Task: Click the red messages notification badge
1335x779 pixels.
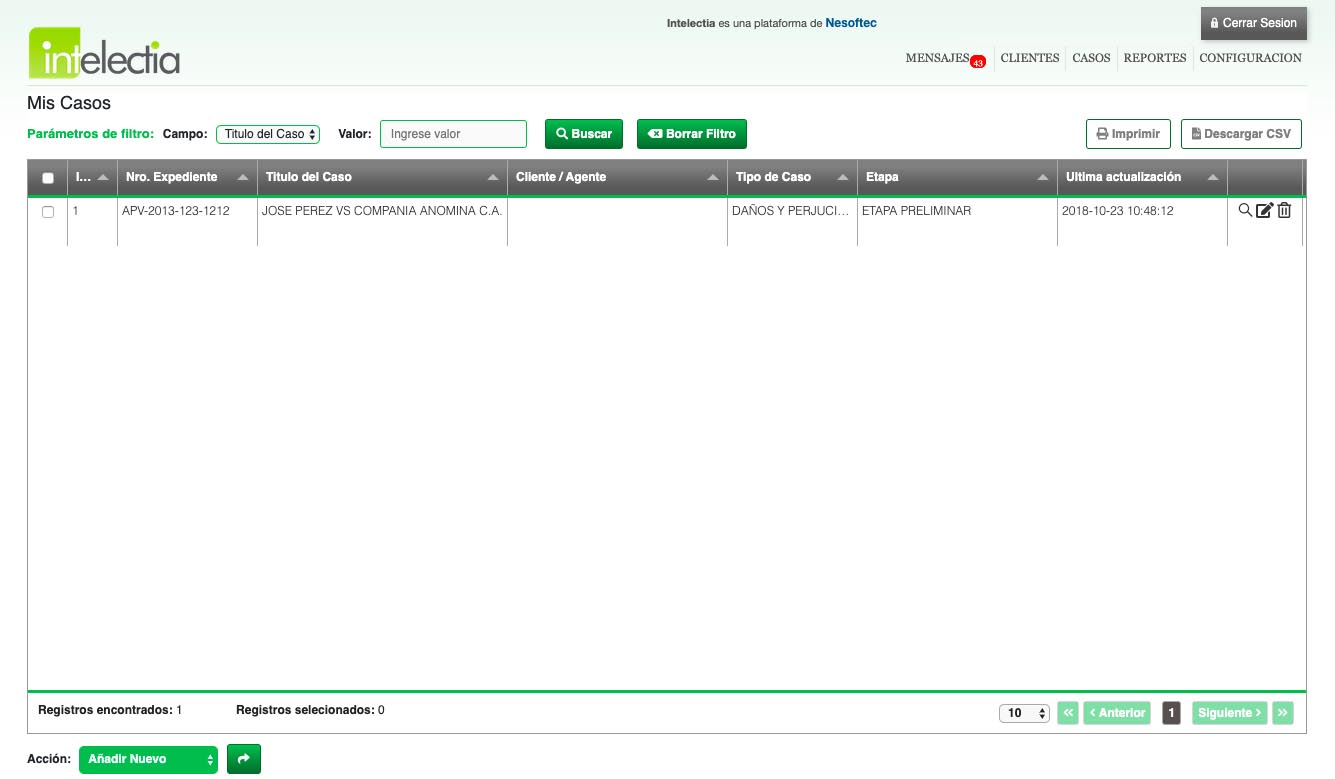Action: (977, 63)
